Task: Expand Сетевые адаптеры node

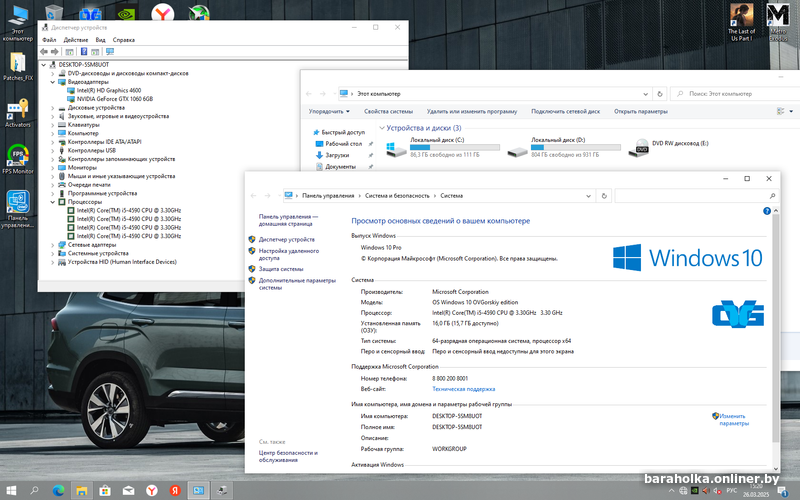Action: click(53, 244)
